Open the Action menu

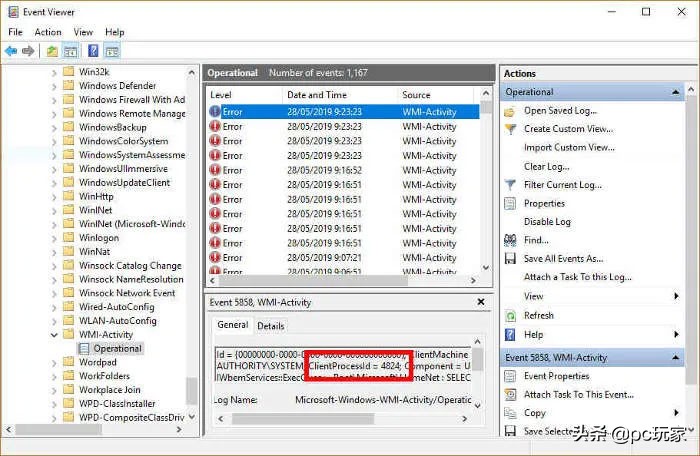click(47, 32)
